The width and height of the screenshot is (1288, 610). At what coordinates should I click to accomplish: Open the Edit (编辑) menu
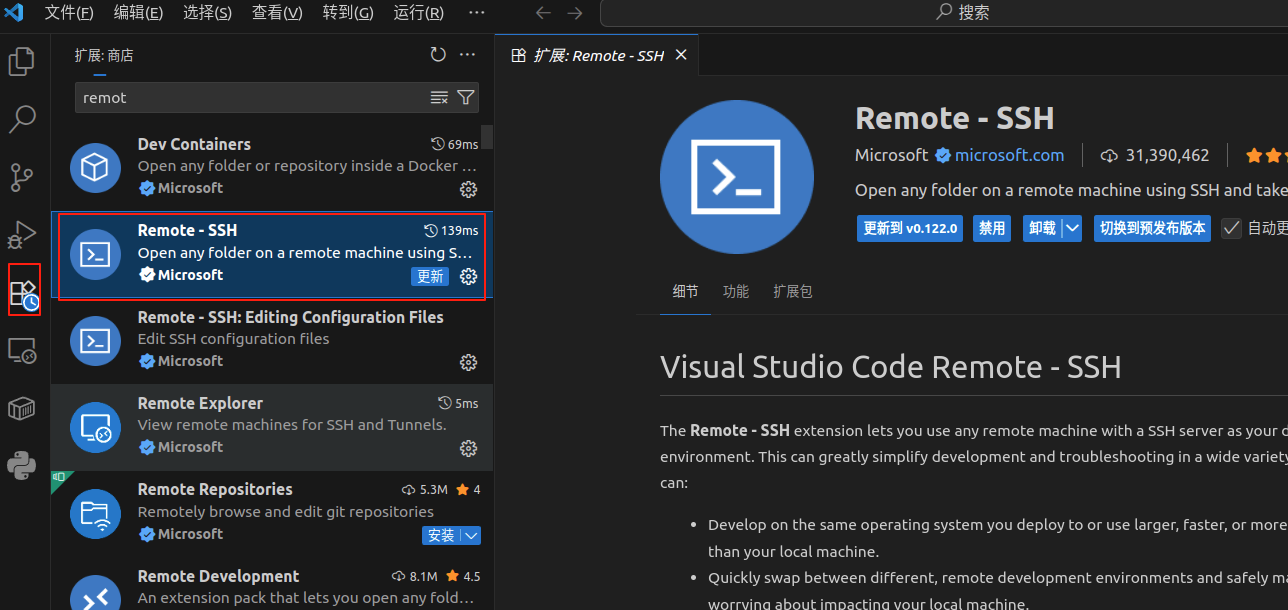click(138, 12)
